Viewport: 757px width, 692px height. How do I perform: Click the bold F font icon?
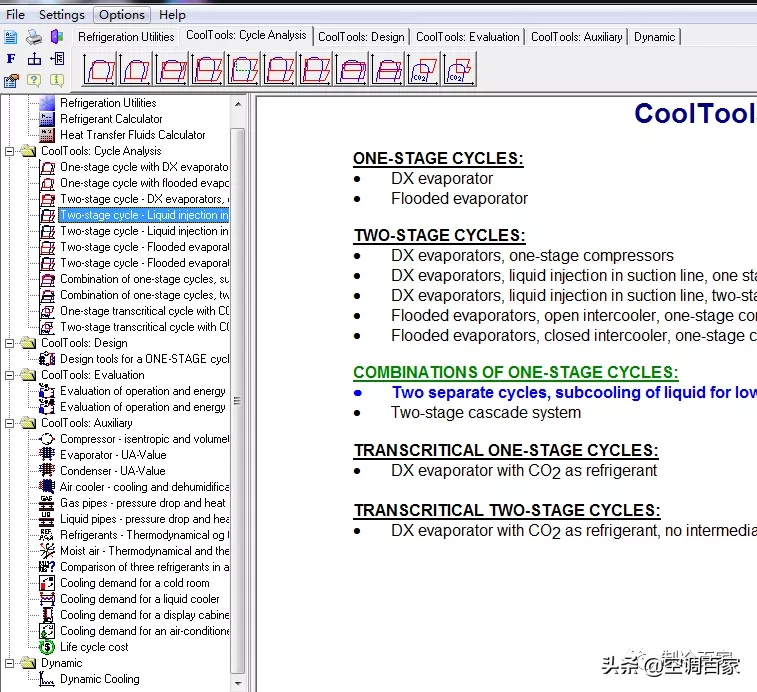coord(11,59)
